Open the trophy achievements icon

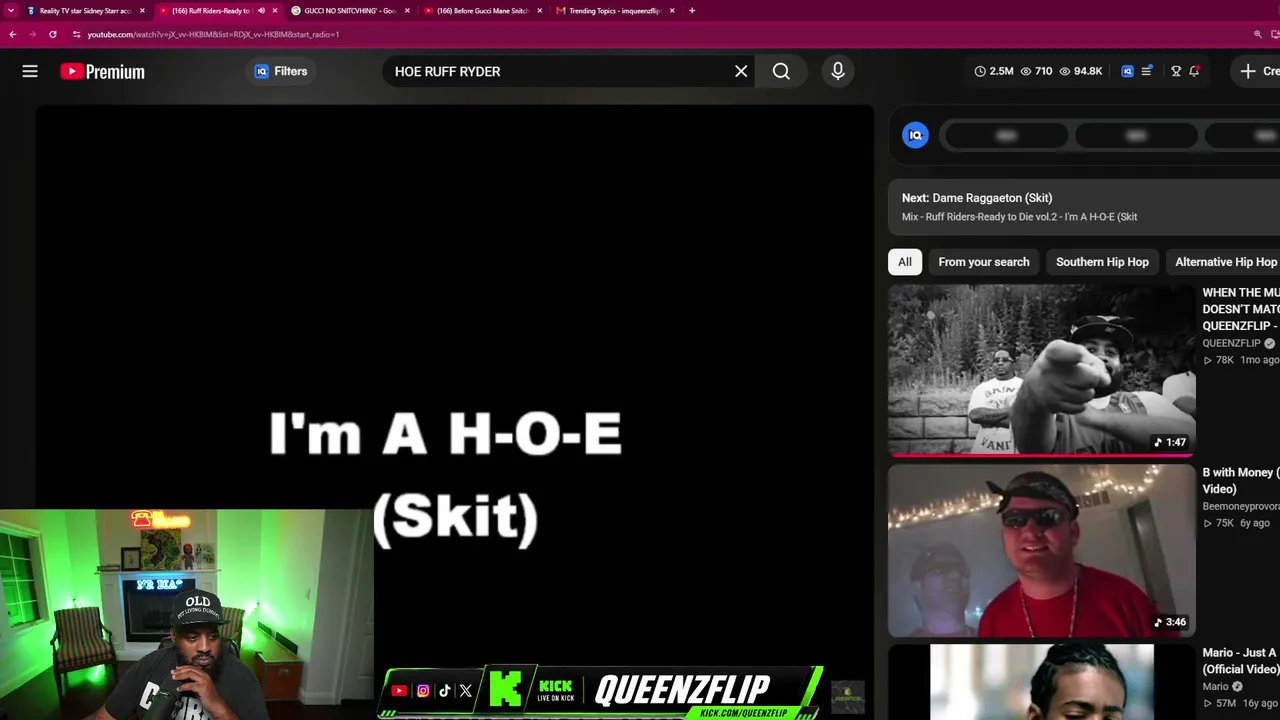click(1176, 71)
